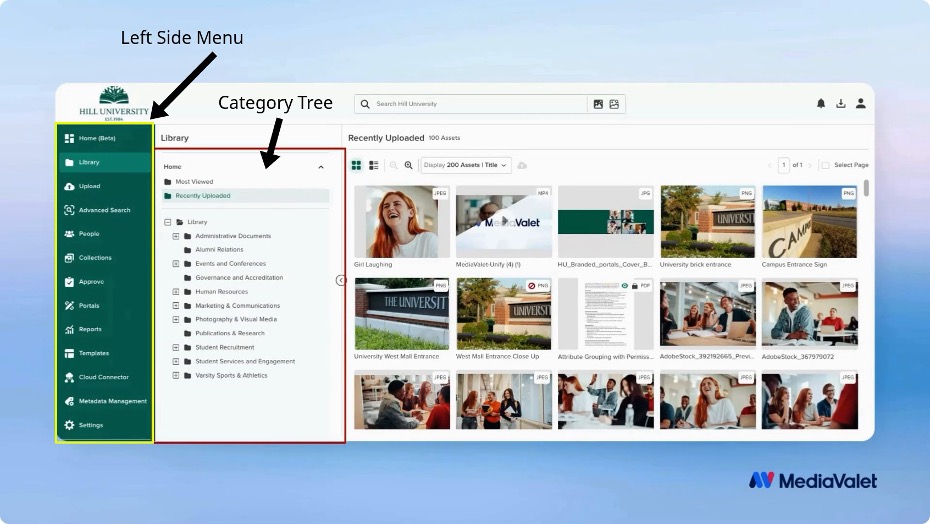Viewport: 930px width, 524px height.
Task: Click the face search icon in the search bar
Action: (614, 104)
